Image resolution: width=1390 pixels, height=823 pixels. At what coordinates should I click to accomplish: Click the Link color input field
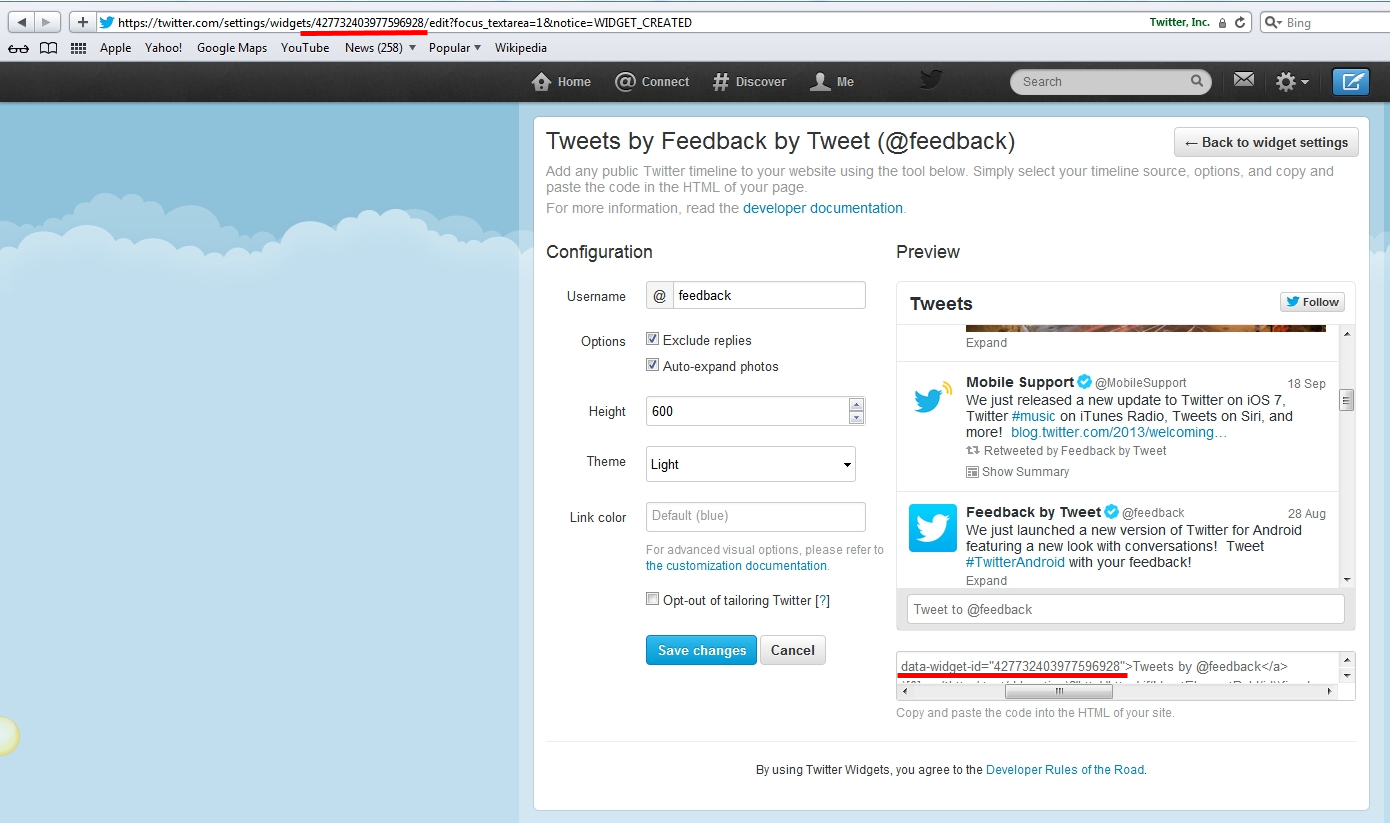755,516
